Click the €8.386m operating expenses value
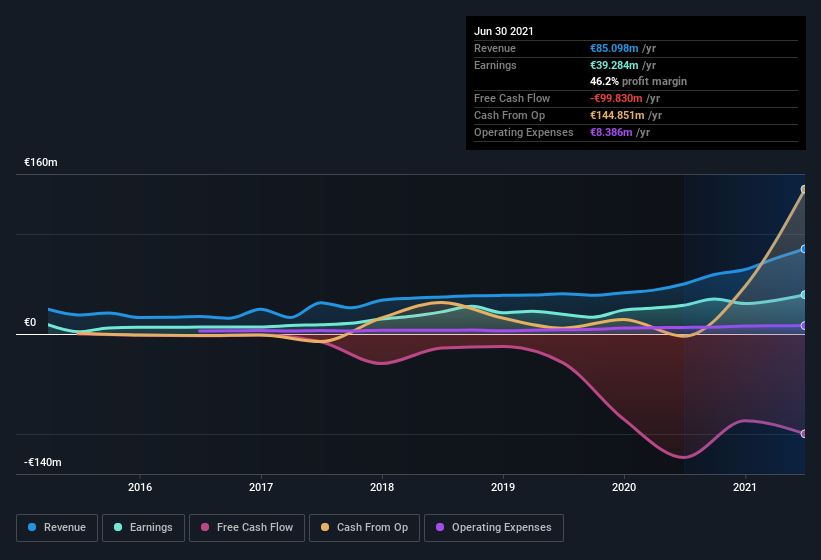821x560 pixels. (611, 132)
